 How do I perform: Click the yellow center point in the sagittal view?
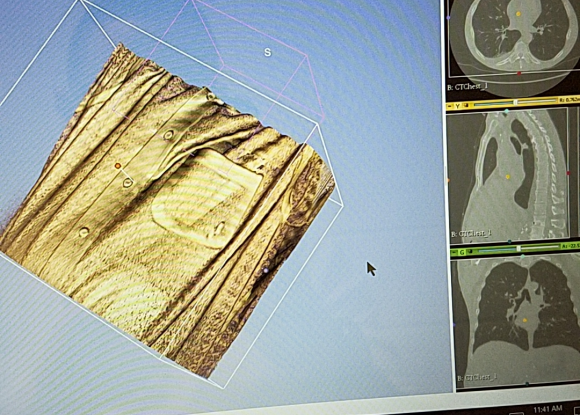pyautogui.click(x=508, y=177)
